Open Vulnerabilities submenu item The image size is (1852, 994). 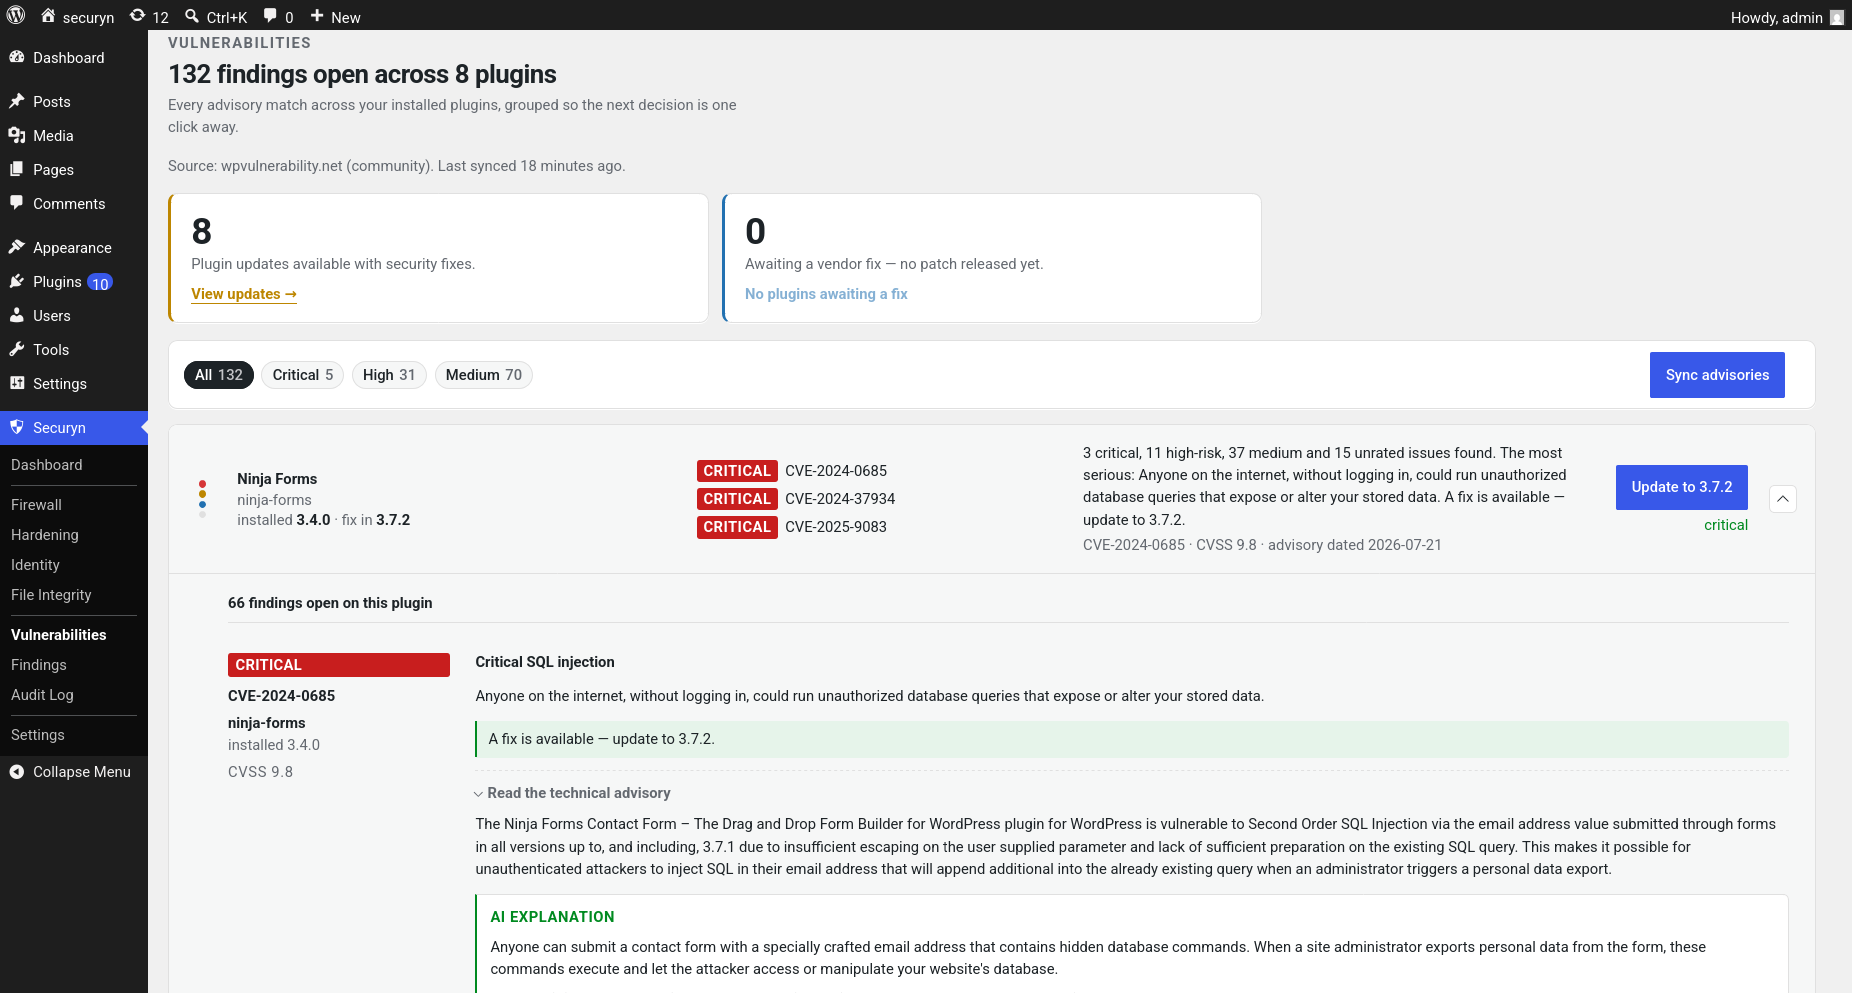(59, 635)
